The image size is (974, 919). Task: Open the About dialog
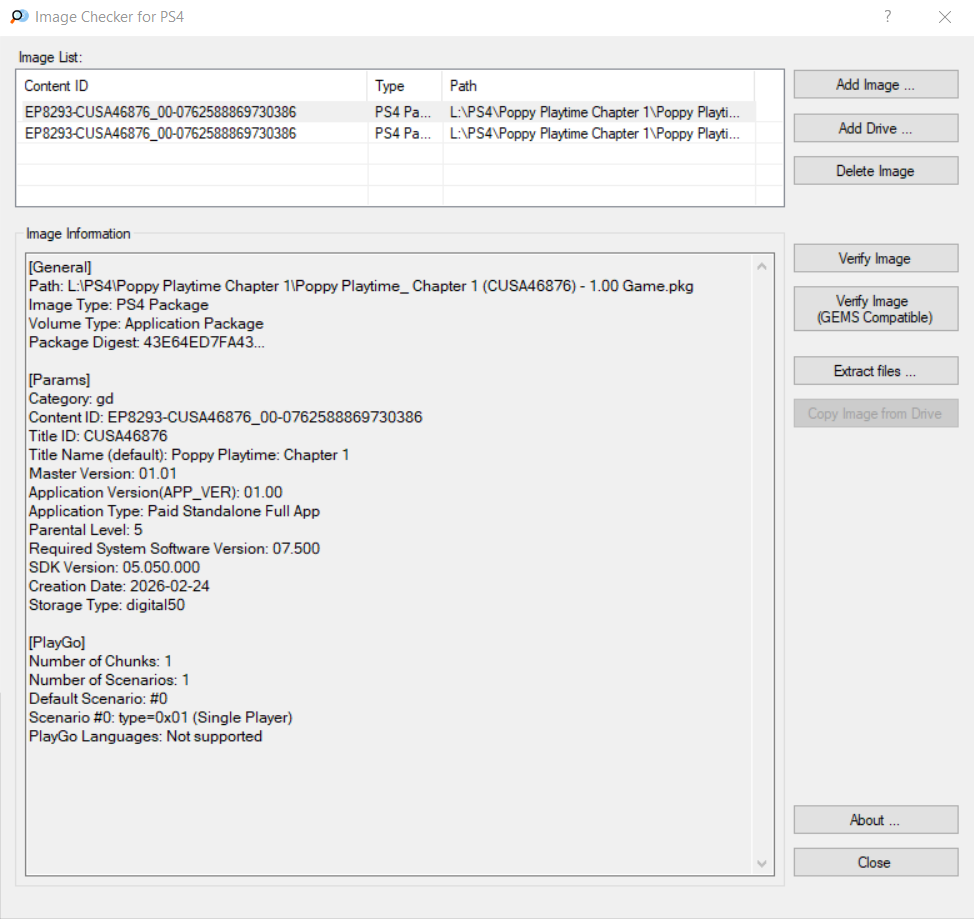[x=875, y=820]
